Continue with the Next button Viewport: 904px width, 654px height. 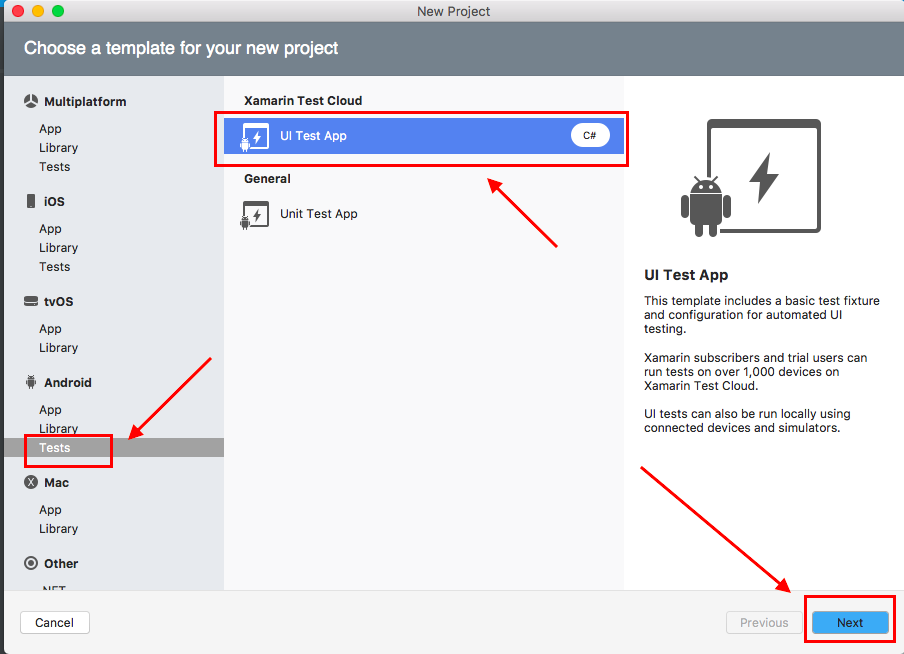click(x=850, y=622)
